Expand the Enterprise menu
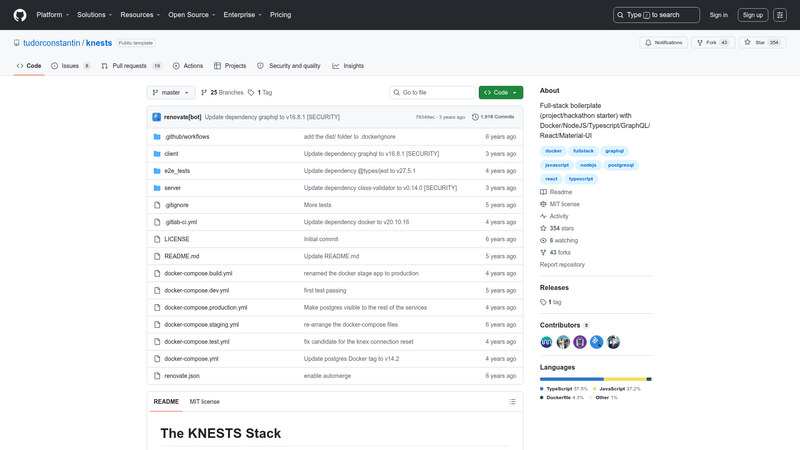 [242, 15]
